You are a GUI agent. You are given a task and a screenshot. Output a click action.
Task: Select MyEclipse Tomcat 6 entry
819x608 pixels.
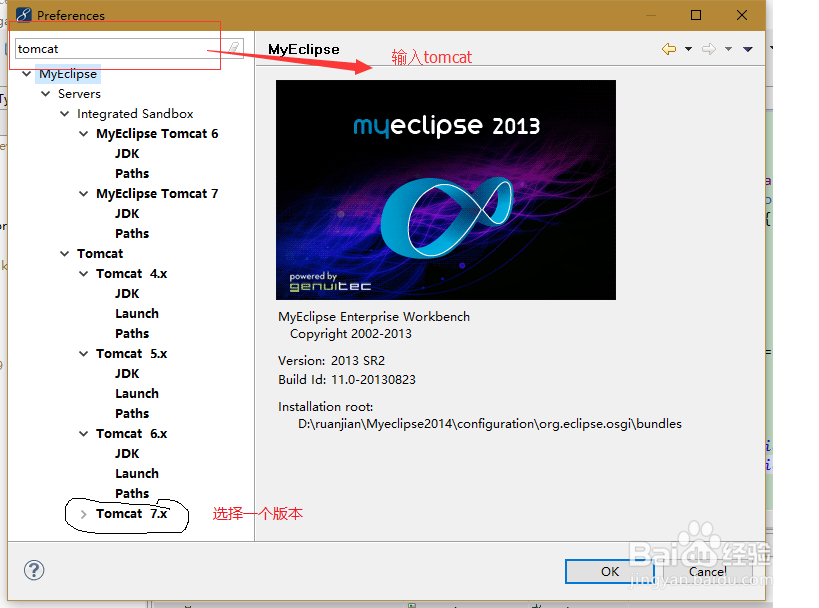[157, 134]
